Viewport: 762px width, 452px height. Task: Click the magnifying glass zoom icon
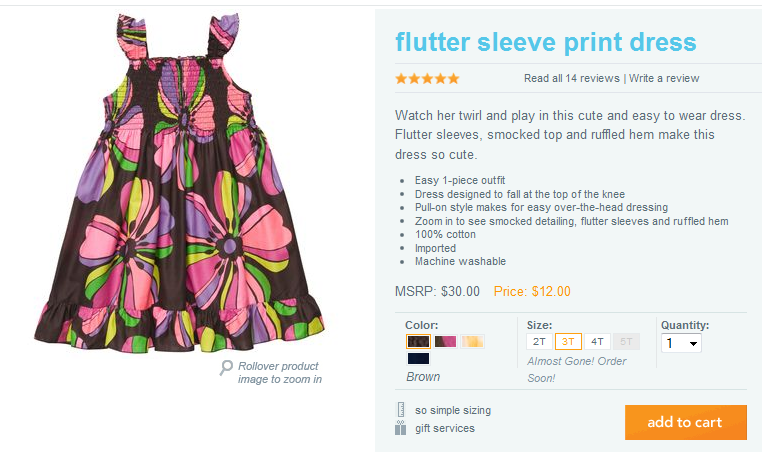[x=227, y=367]
